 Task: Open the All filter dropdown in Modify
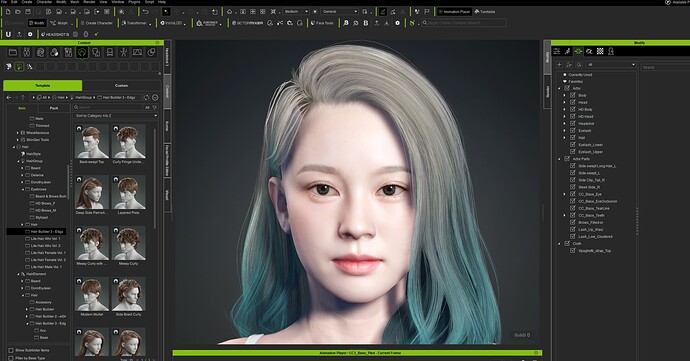611,65
